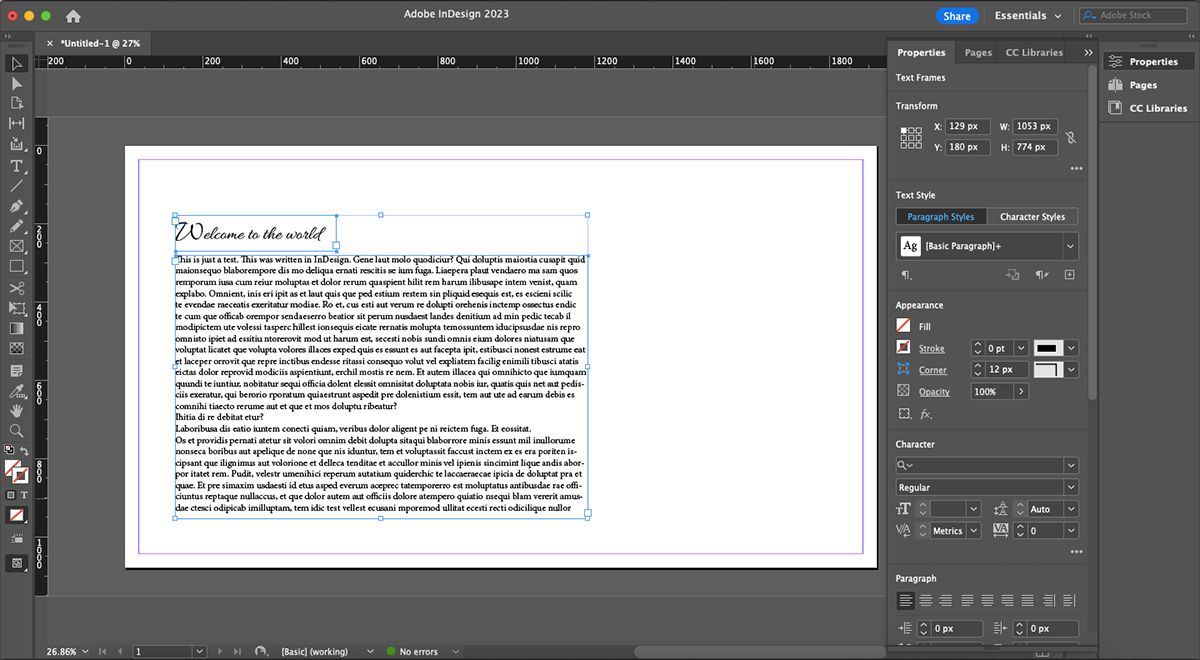Select the Eyedropper tool
The width and height of the screenshot is (1200, 660).
click(x=17, y=390)
